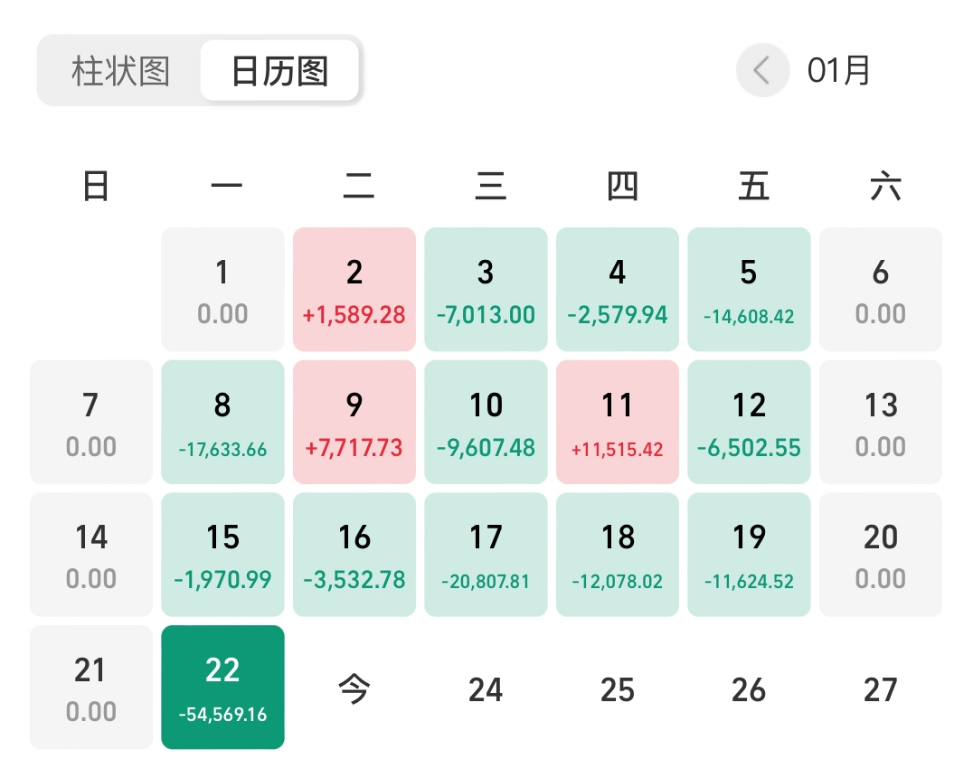Select day 13 calendar cell
Screen dimensions: 970x771
click(880, 422)
